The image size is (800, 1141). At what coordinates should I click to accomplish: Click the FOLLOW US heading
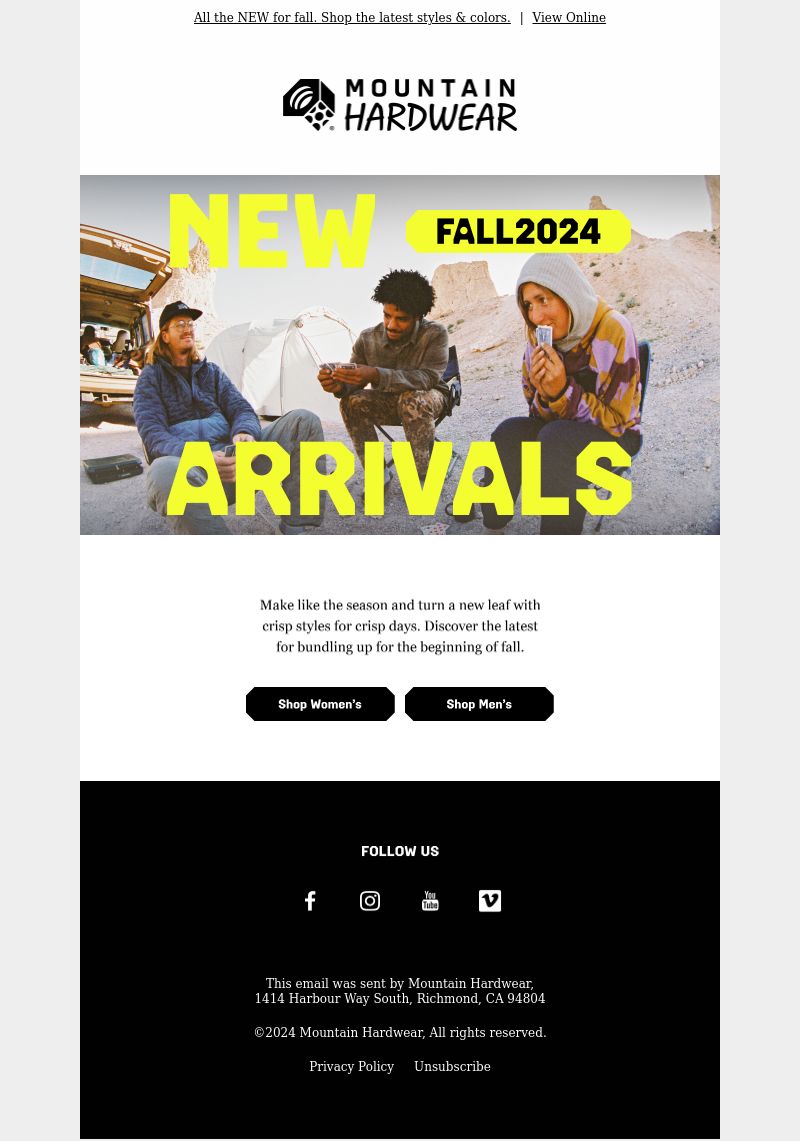pos(400,851)
